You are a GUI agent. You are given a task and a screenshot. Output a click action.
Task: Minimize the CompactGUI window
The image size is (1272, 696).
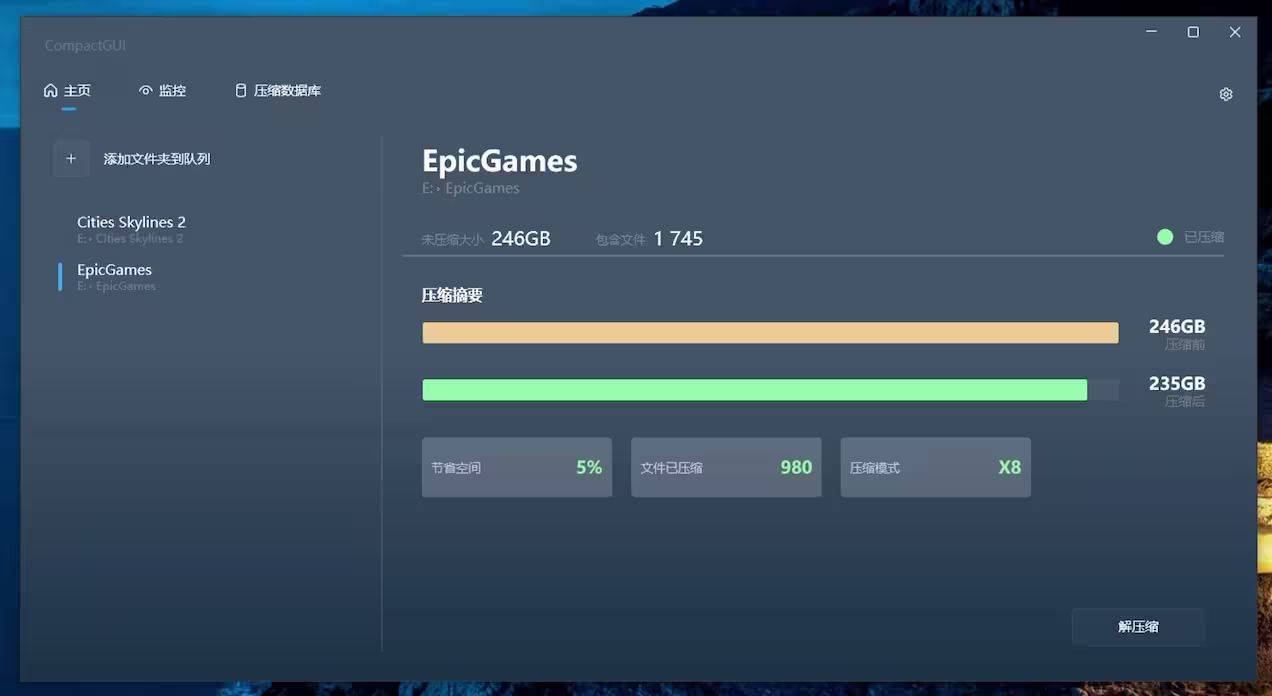[1151, 32]
